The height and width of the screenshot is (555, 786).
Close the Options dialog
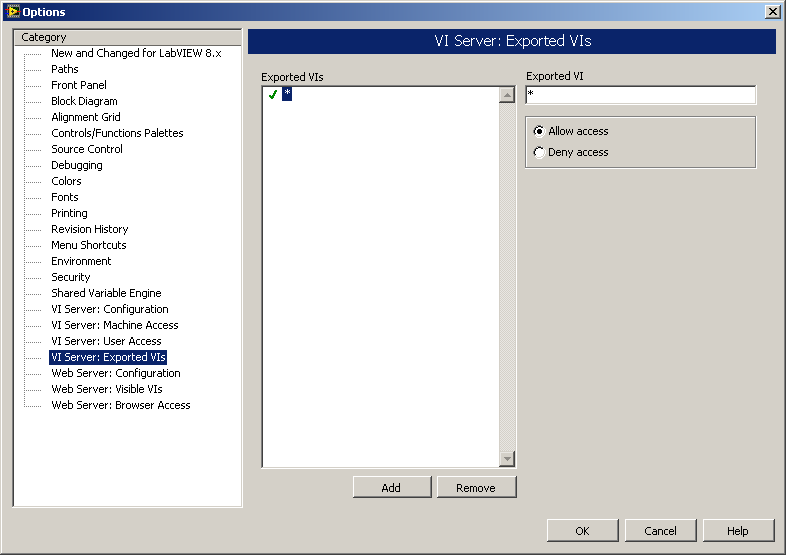point(772,12)
